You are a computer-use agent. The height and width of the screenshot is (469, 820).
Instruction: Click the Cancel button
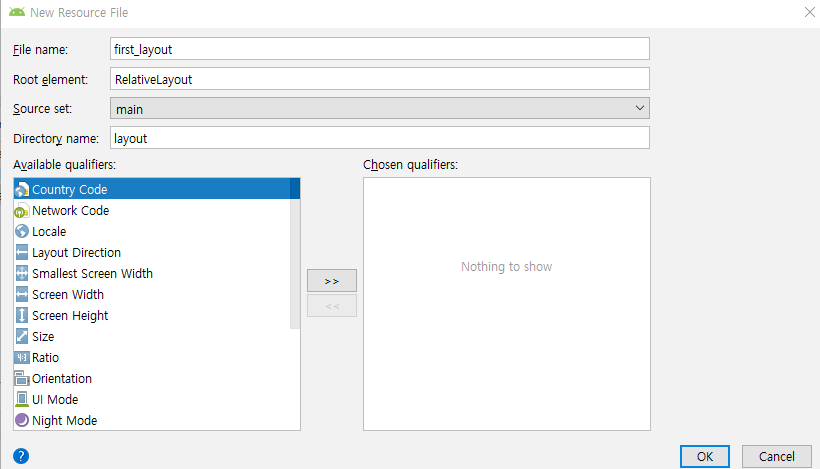pos(777,456)
